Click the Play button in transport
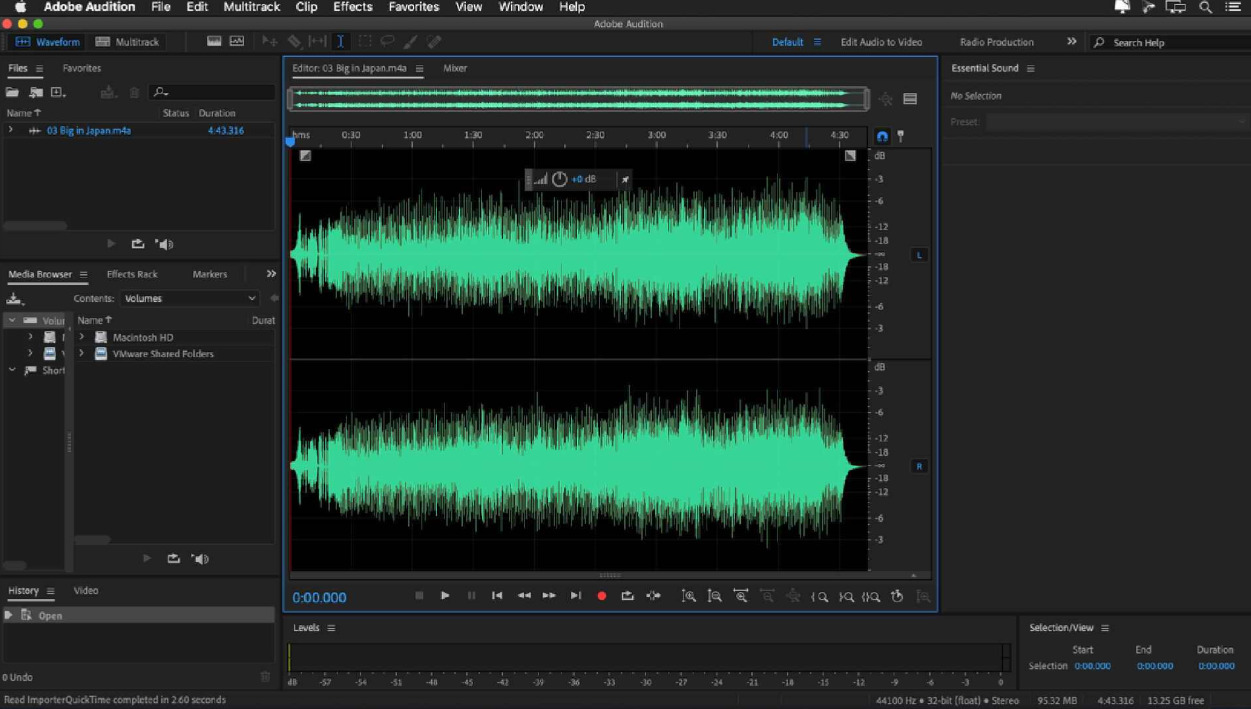The height and width of the screenshot is (709, 1251). (x=445, y=595)
